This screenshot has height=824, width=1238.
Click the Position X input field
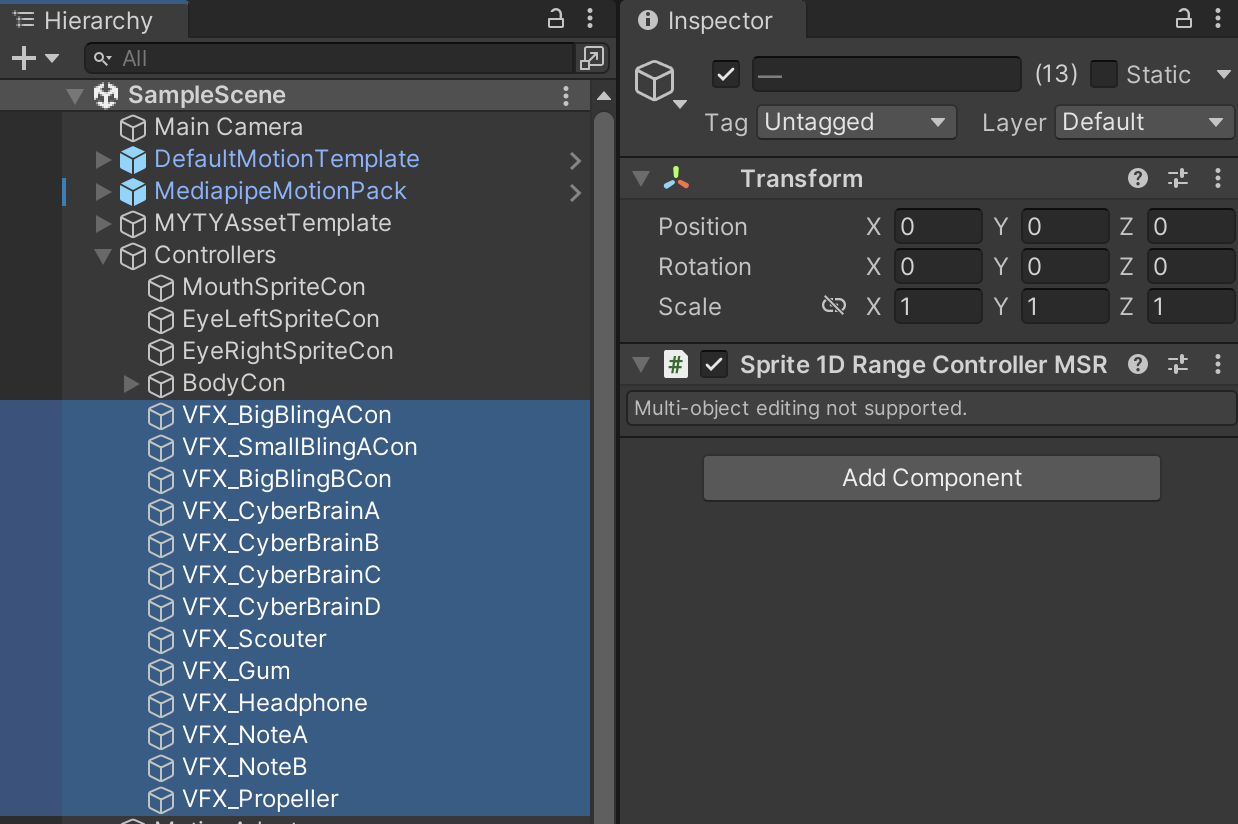point(937,227)
